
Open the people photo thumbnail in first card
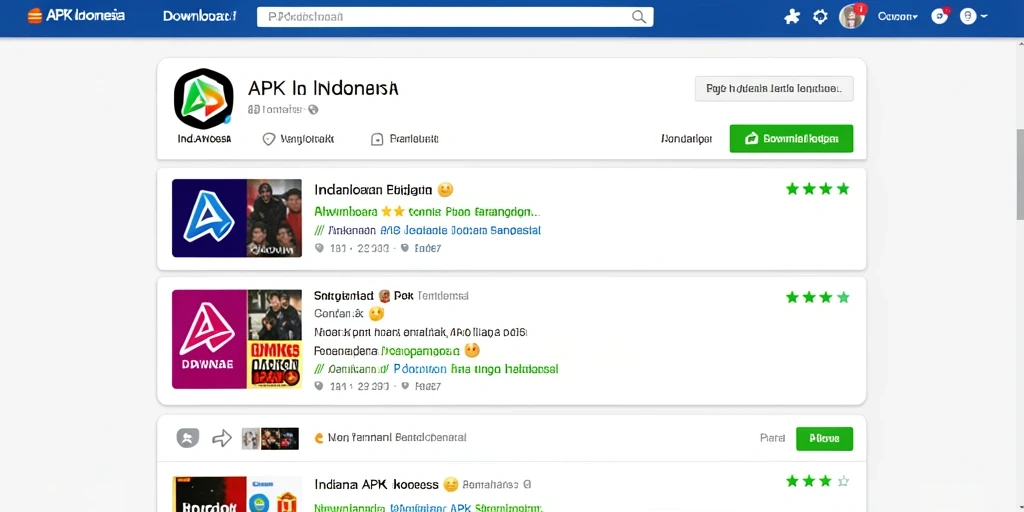(274, 218)
